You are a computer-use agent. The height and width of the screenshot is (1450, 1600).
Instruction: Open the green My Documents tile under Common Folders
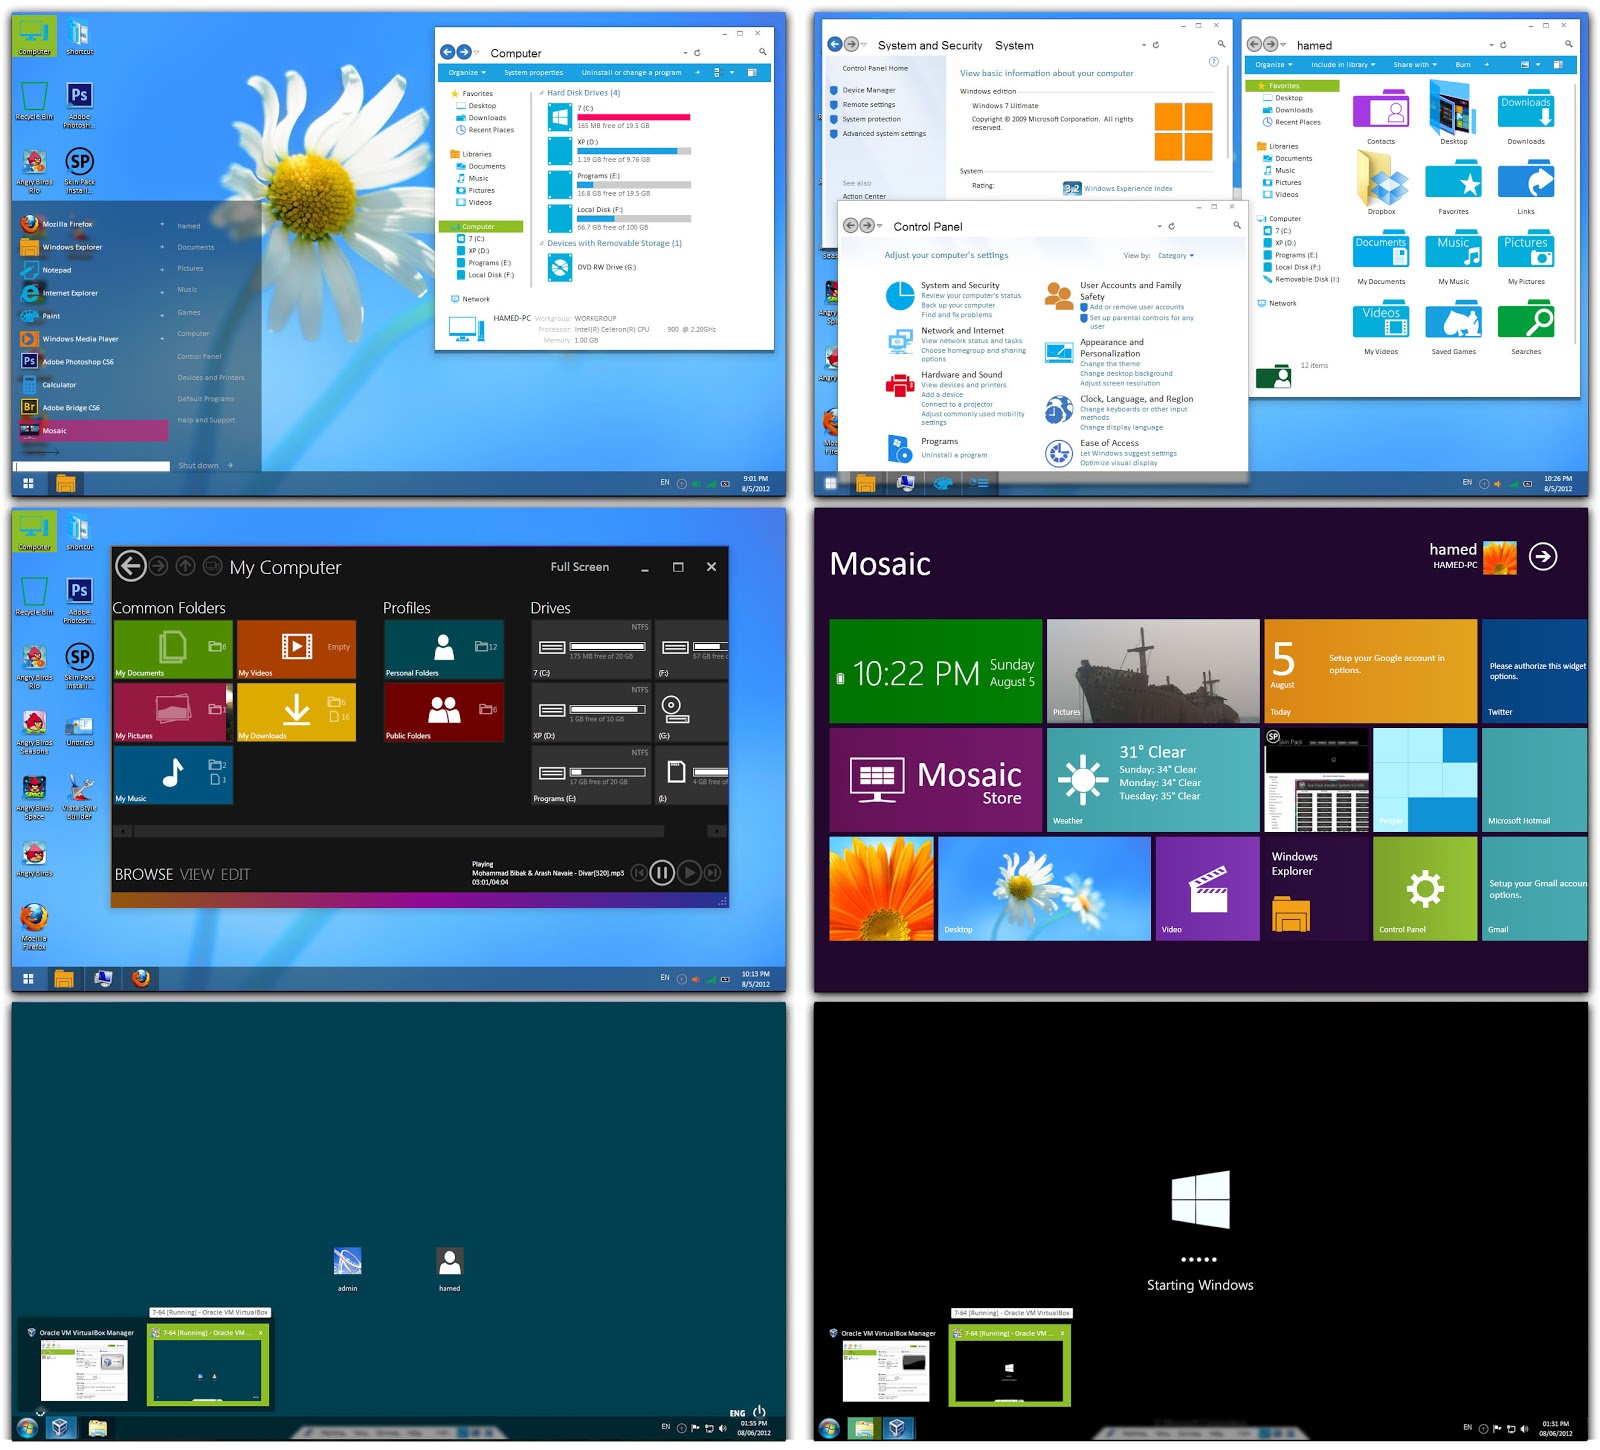pyautogui.click(x=173, y=649)
